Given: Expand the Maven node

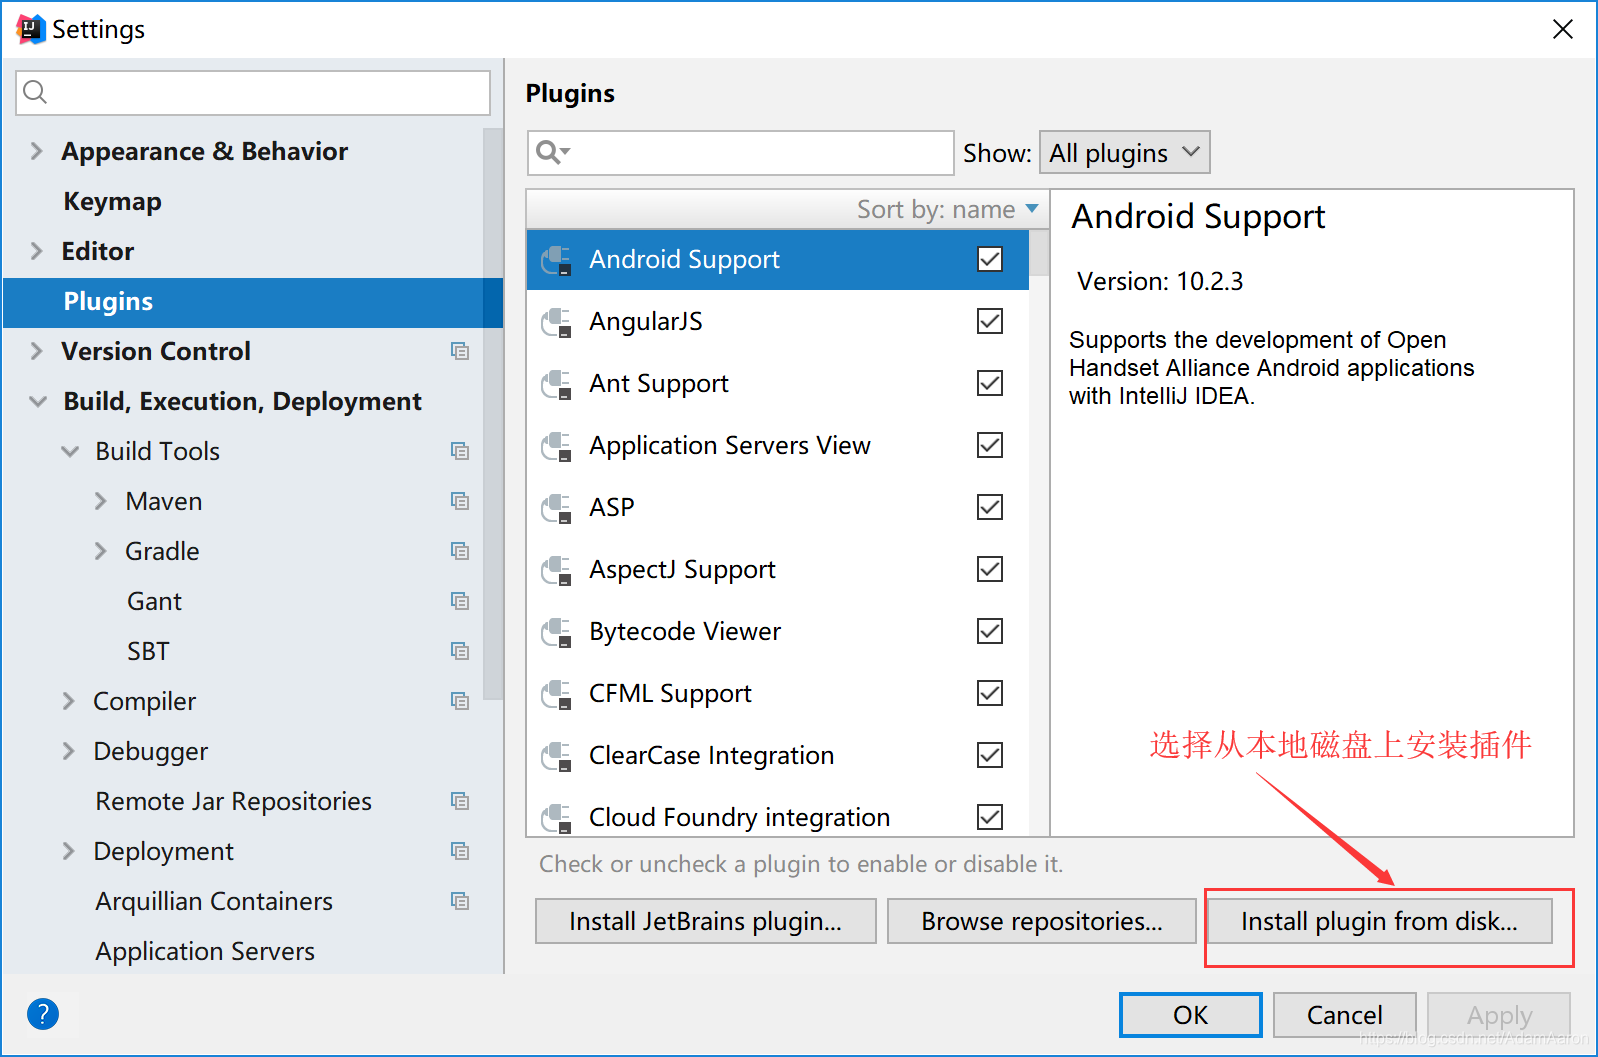Looking at the screenshot, I should click(100, 501).
